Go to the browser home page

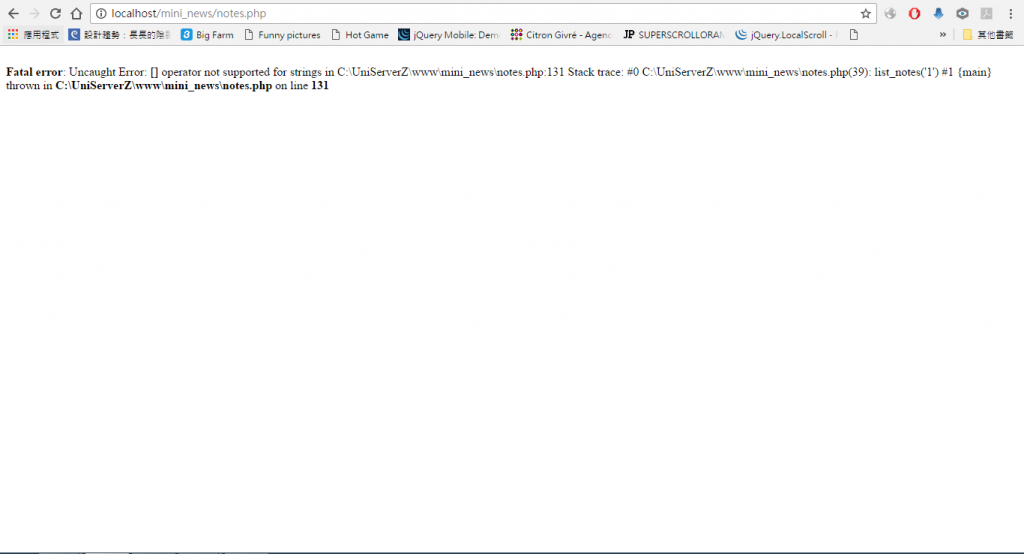(76, 13)
